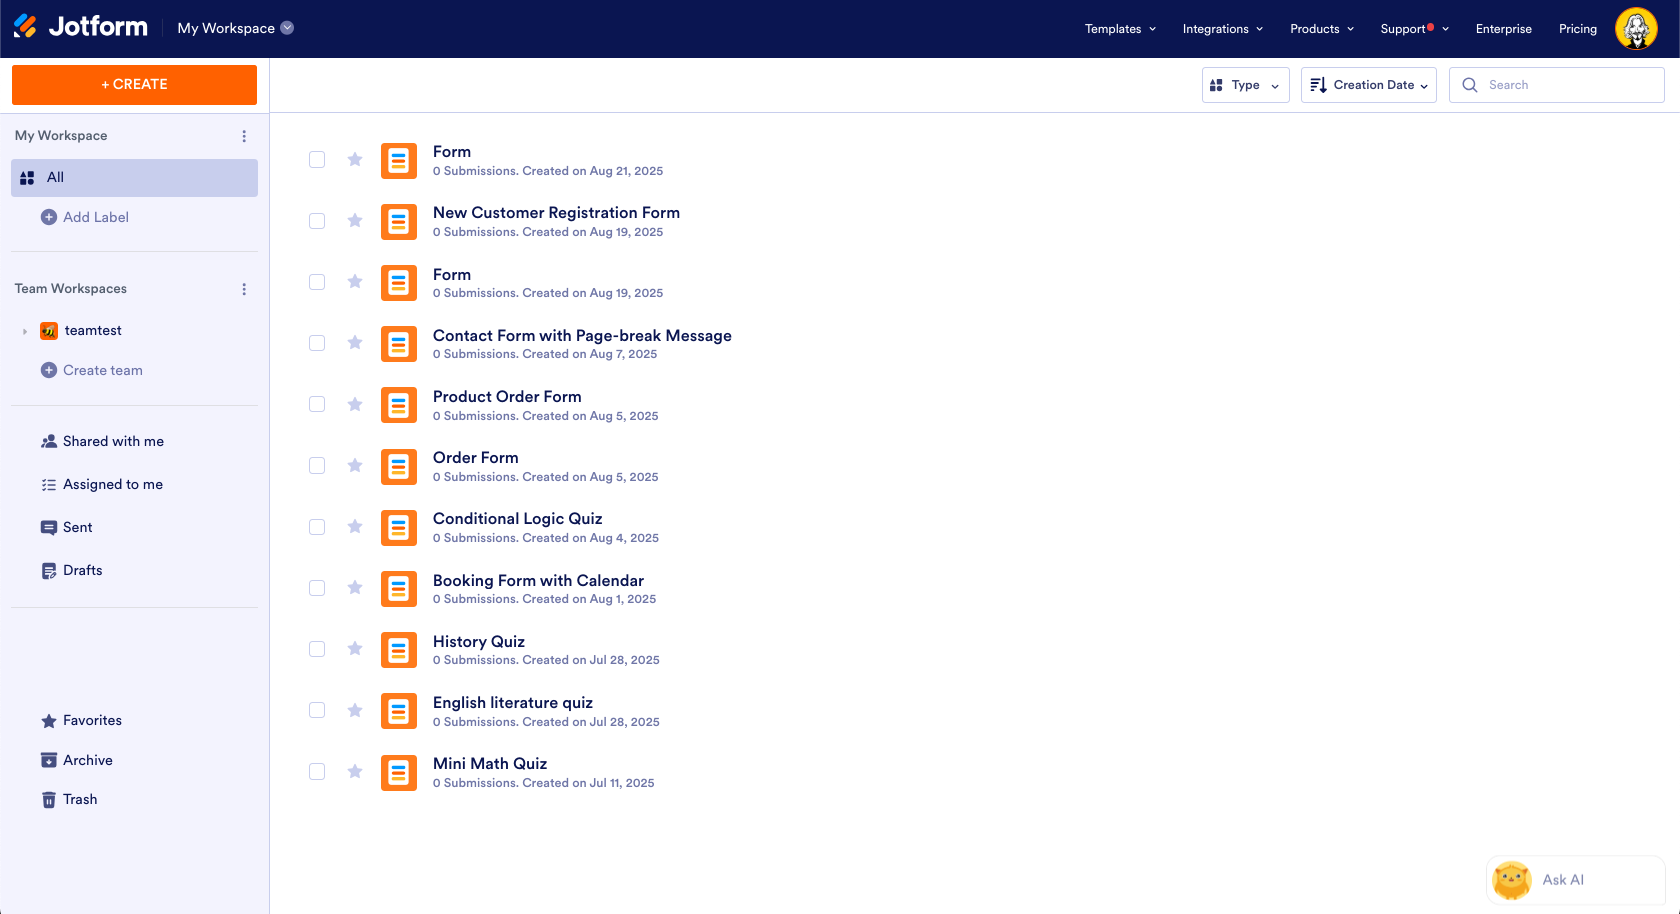
Task: Star the English literature quiz
Action: pos(354,710)
